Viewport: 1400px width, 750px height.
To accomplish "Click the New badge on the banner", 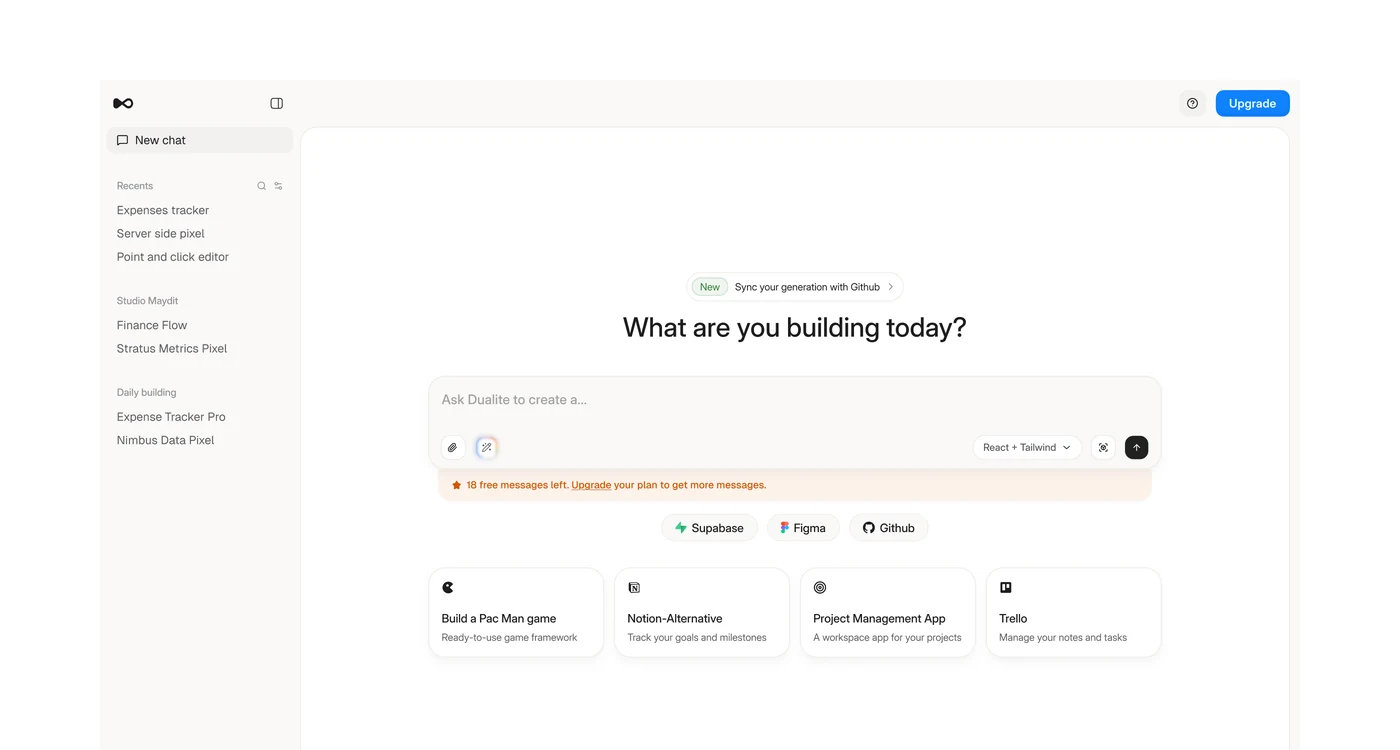I will click(710, 287).
